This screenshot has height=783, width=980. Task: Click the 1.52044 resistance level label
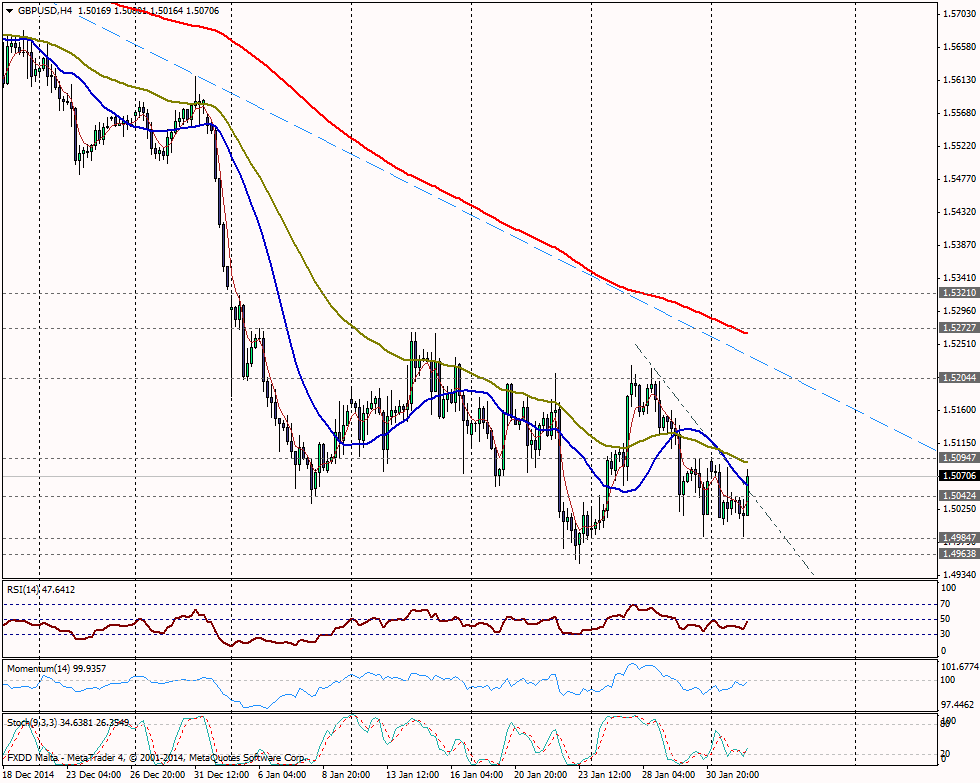[958, 378]
